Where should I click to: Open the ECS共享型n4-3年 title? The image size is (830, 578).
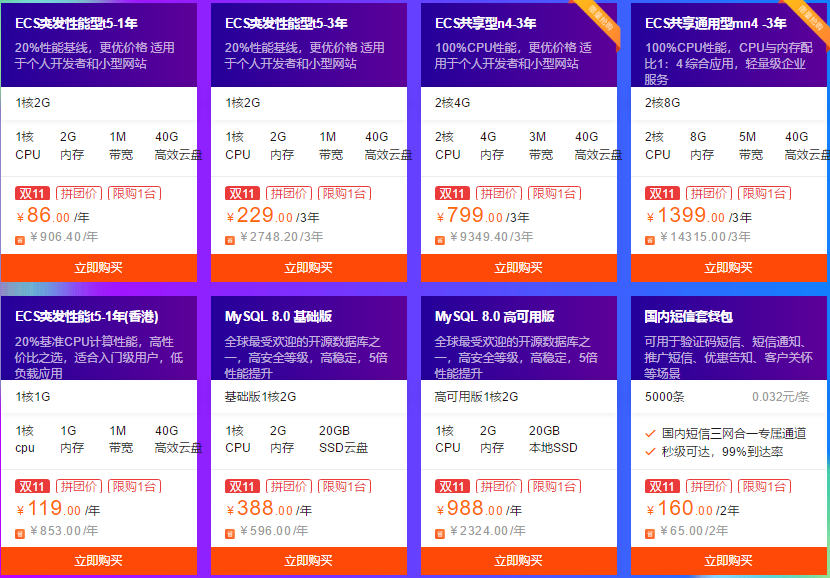(485, 24)
